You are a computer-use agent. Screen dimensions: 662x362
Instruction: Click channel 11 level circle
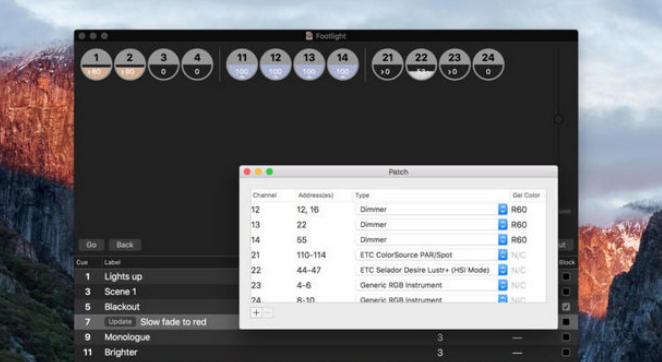(242, 64)
